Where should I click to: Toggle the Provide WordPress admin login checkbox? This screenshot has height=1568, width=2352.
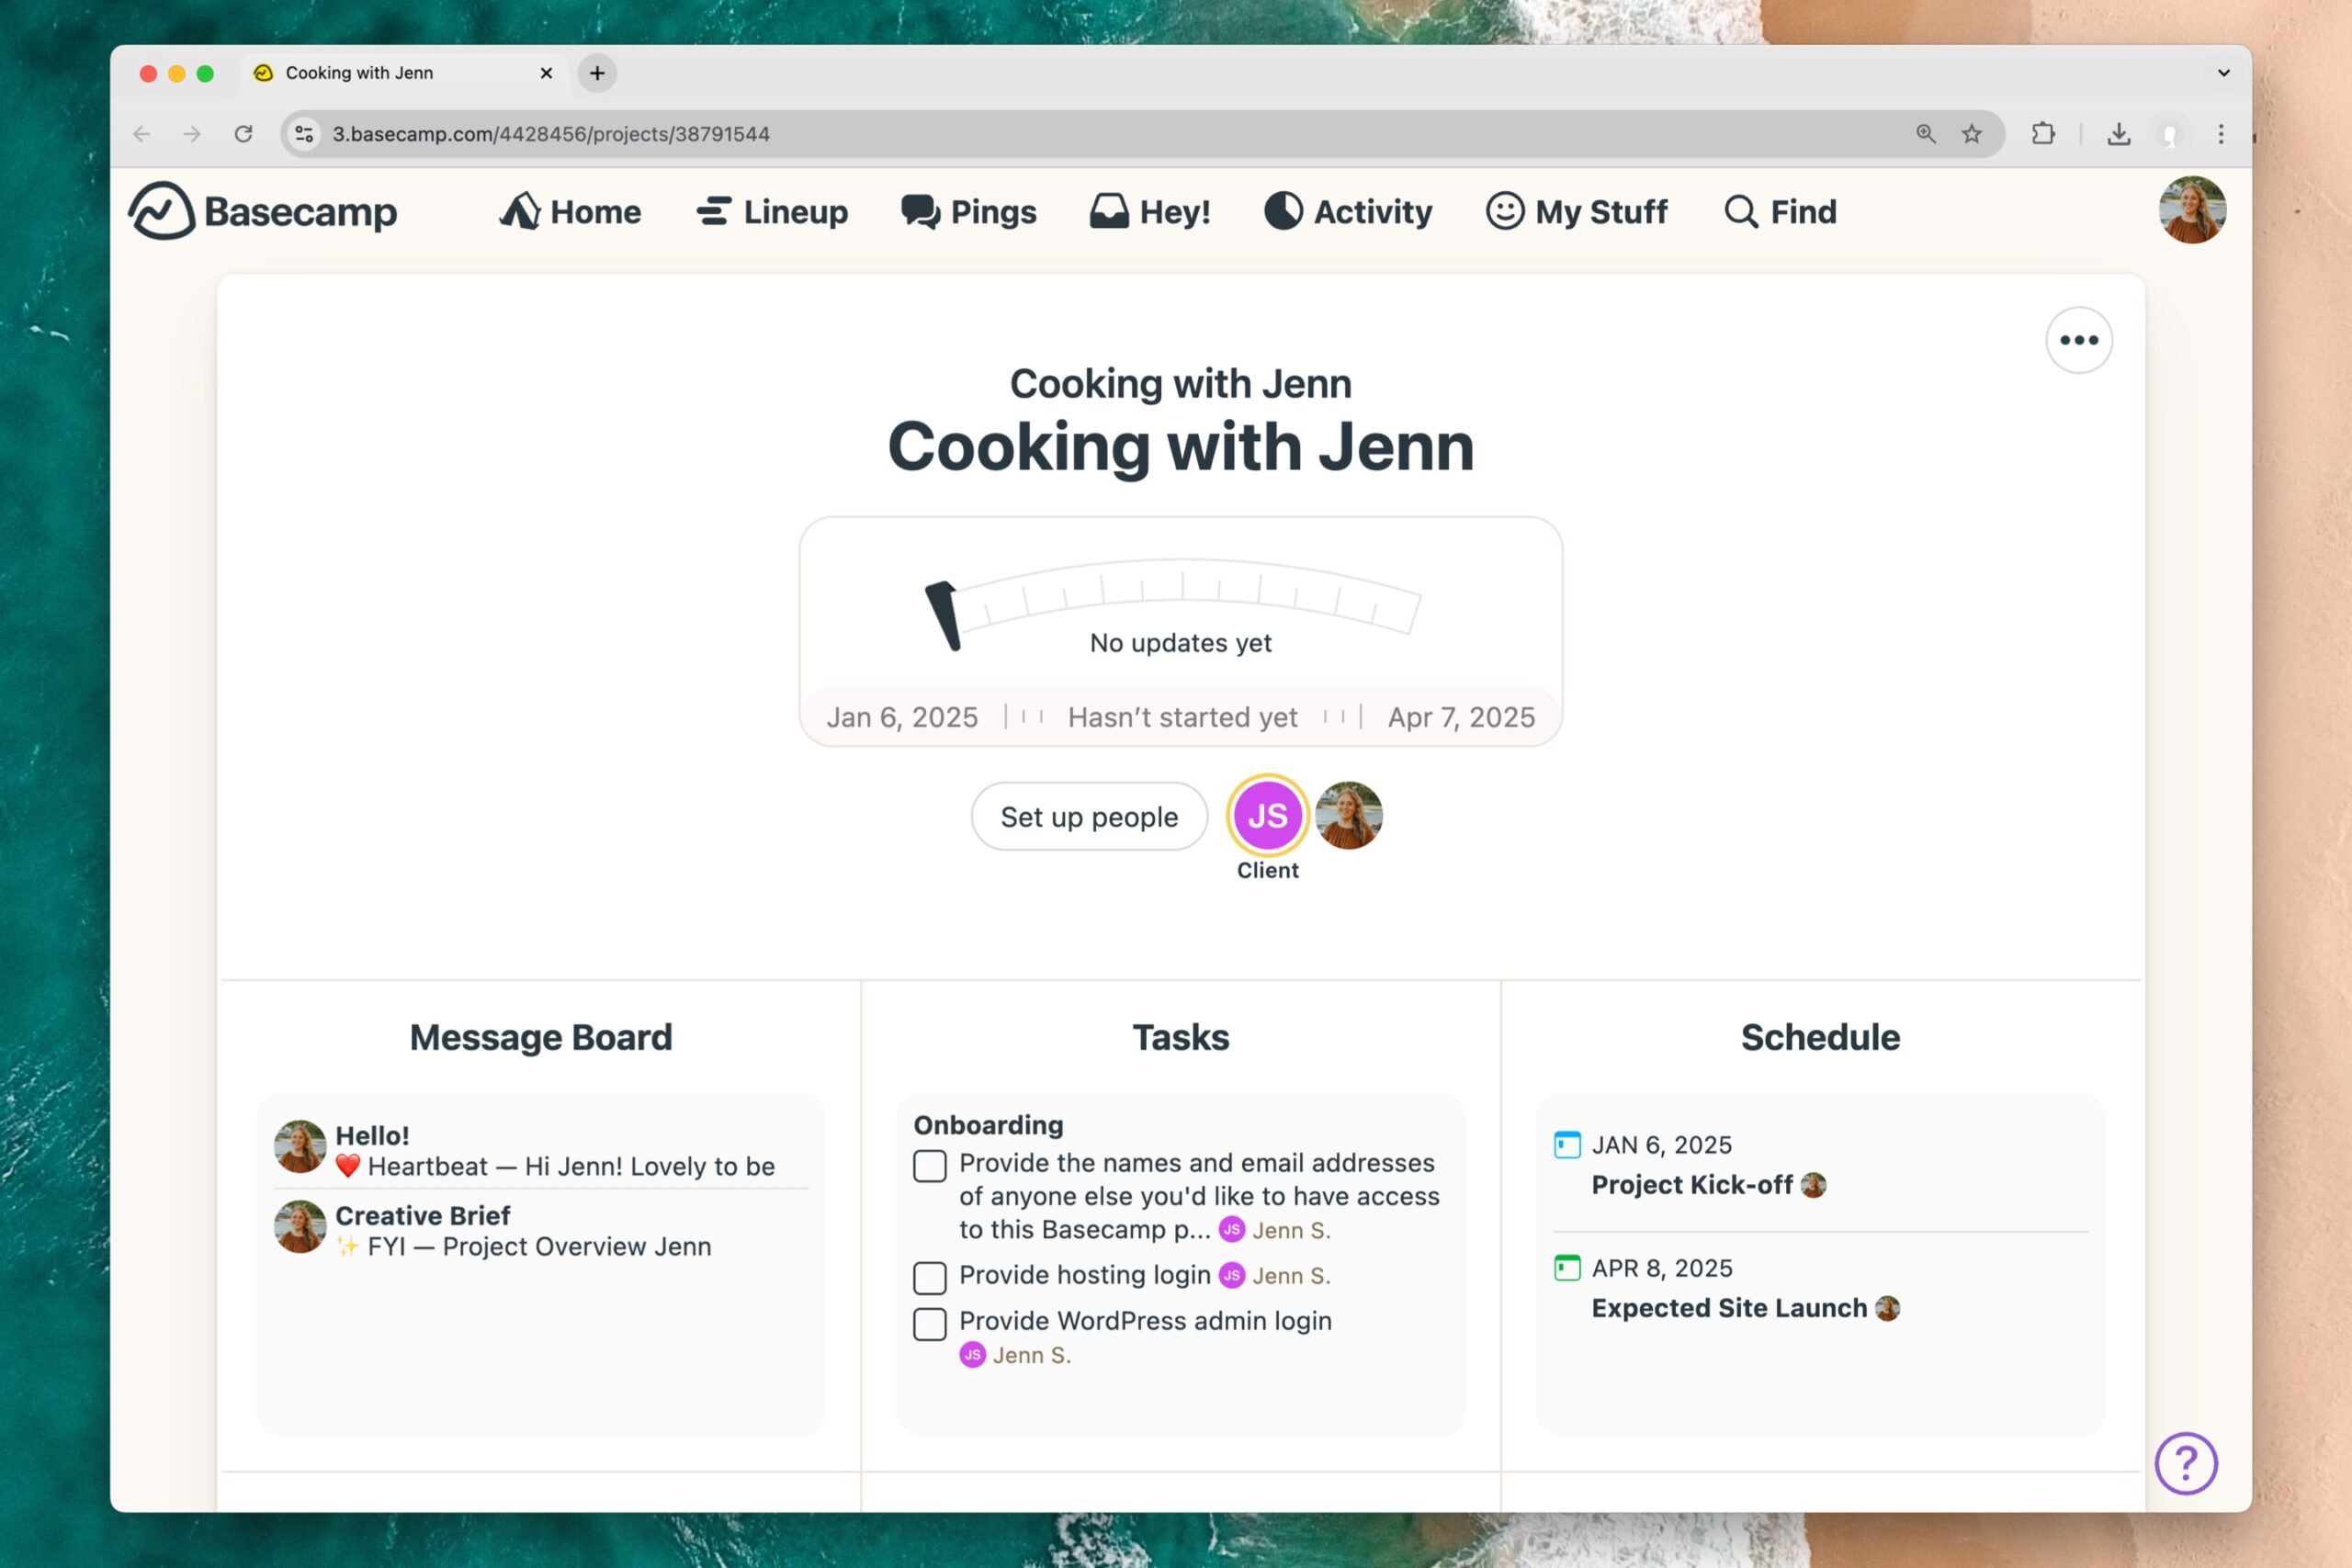tap(929, 1321)
